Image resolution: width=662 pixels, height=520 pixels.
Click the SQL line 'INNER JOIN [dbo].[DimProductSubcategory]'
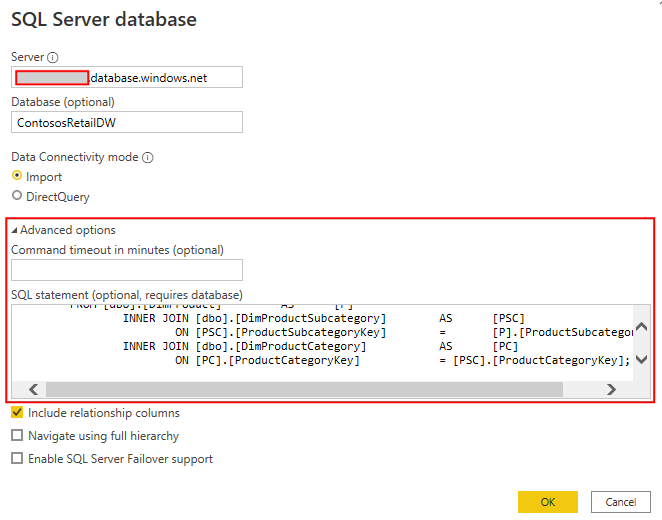255,318
